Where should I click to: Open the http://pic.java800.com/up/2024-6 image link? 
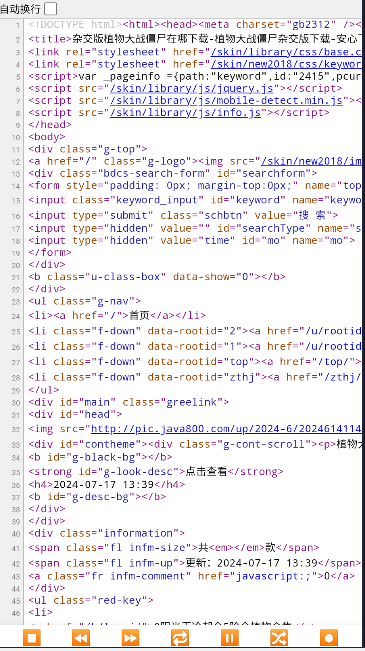226,429
